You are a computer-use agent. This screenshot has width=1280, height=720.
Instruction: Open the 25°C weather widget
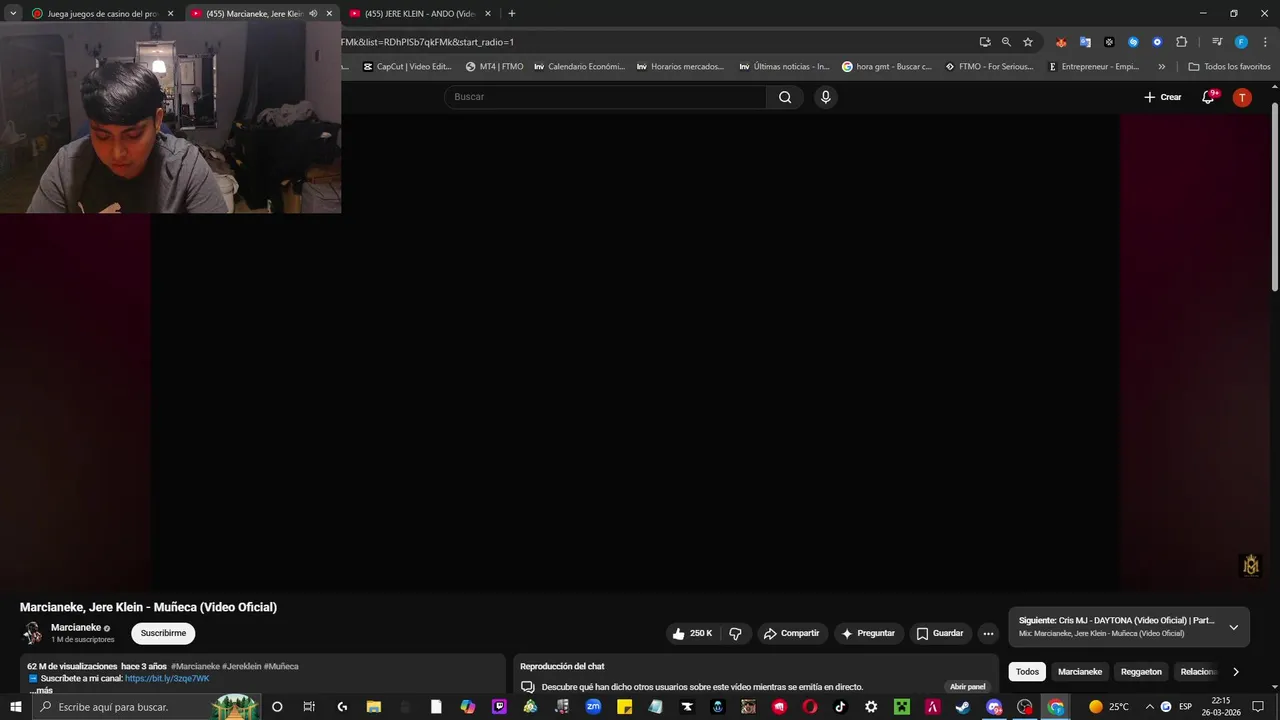pos(1109,707)
